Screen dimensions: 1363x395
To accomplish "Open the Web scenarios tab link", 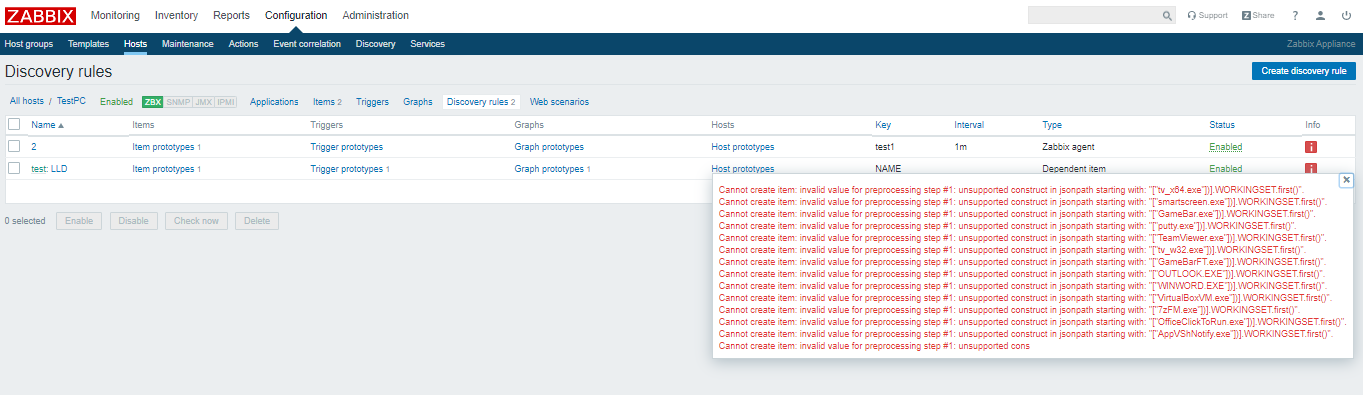I will point(559,102).
